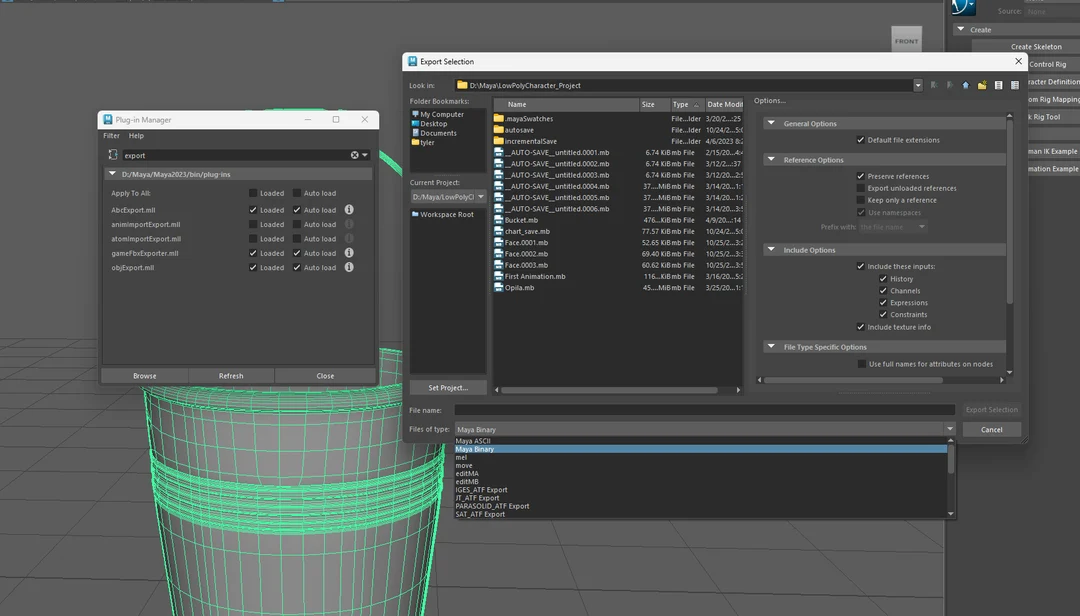Click the Documents folder bookmark icon

(414, 132)
